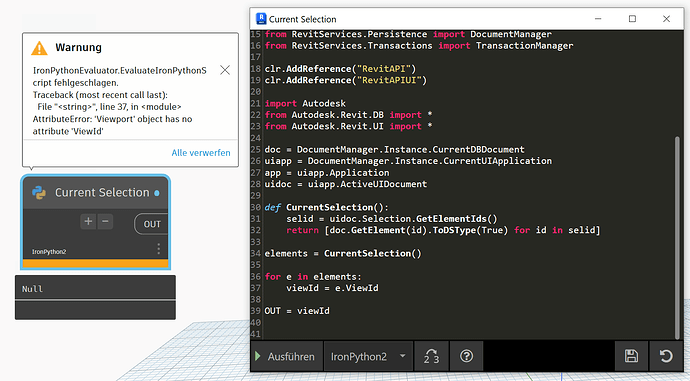This screenshot has height=381, width=690.
Task: Click the IronPython2 label on the node
Action: click(x=49, y=252)
